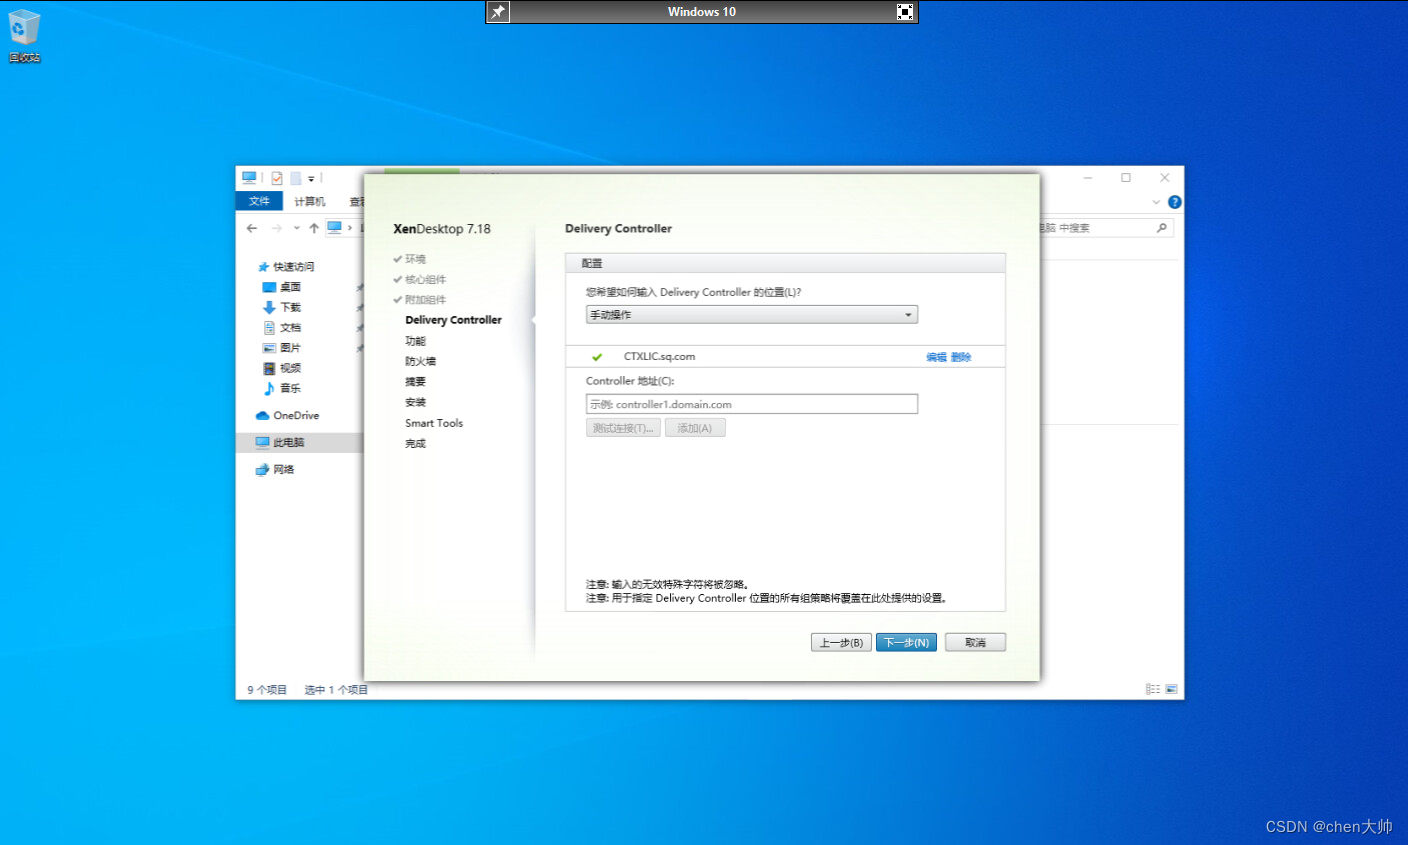Go back in File Explorer
Screen dimensions: 1408x845
pyautogui.click(x=252, y=228)
